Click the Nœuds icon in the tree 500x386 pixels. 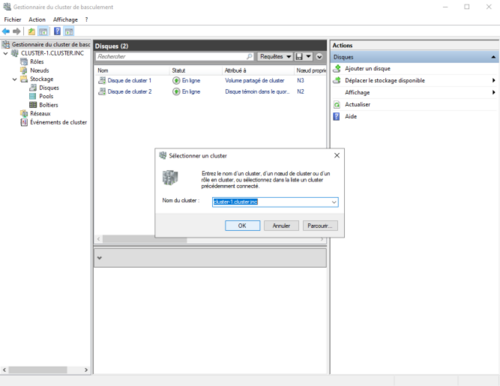[x=24, y=70]
